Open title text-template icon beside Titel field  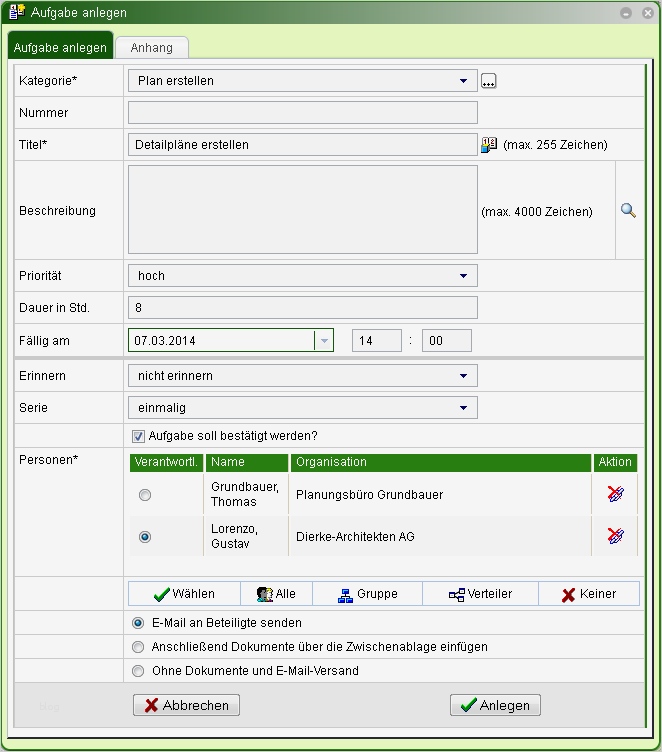click(x=489, y=144)
